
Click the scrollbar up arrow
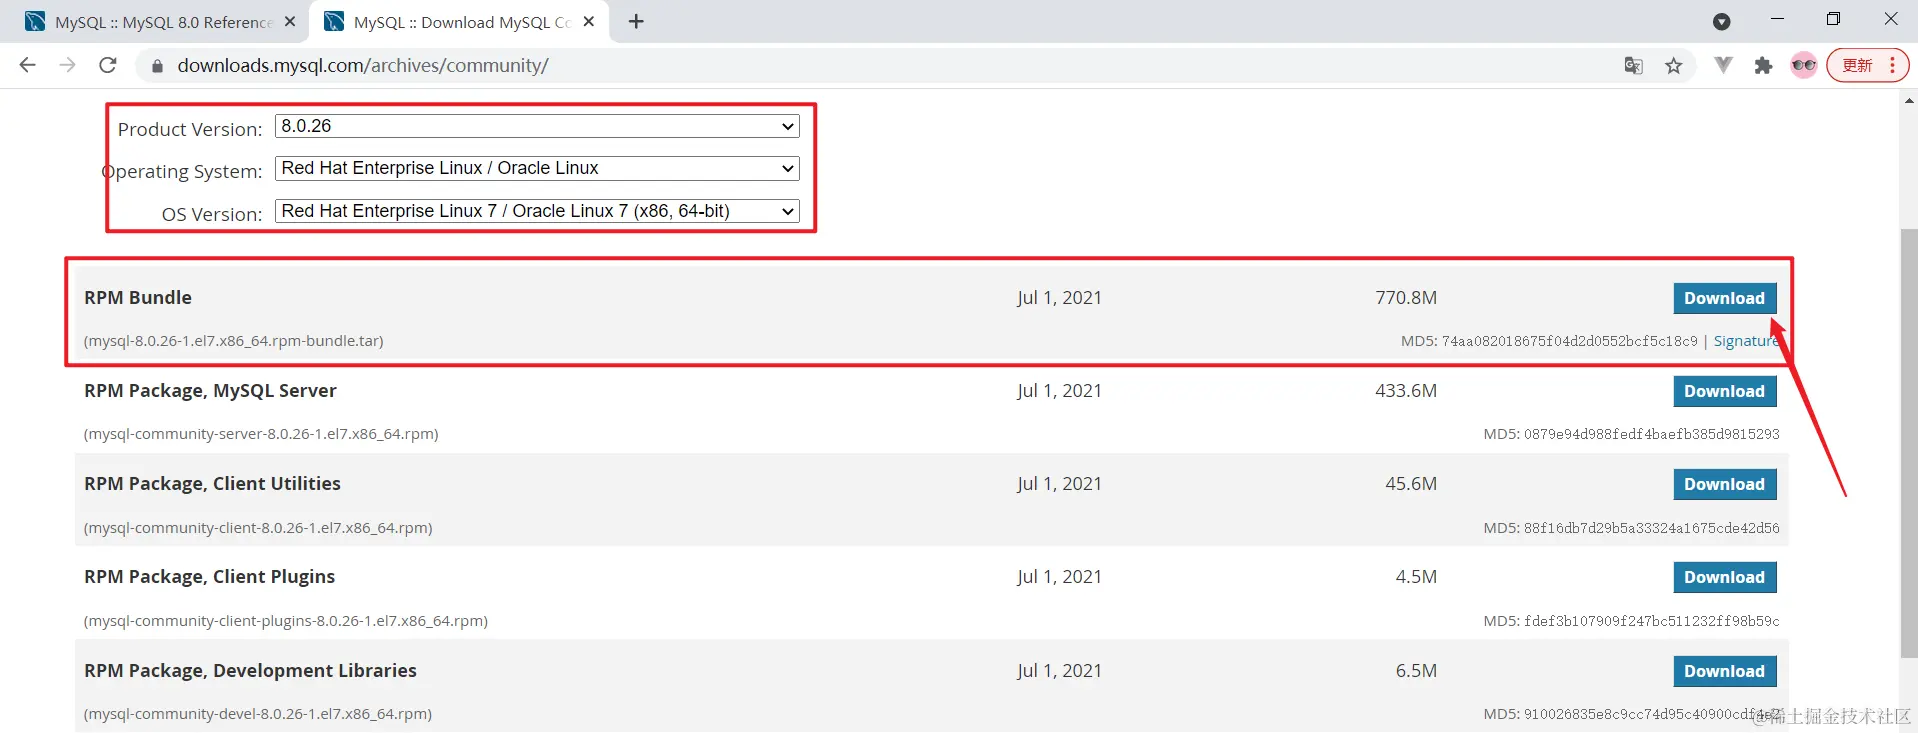[x=1909, y=100]
